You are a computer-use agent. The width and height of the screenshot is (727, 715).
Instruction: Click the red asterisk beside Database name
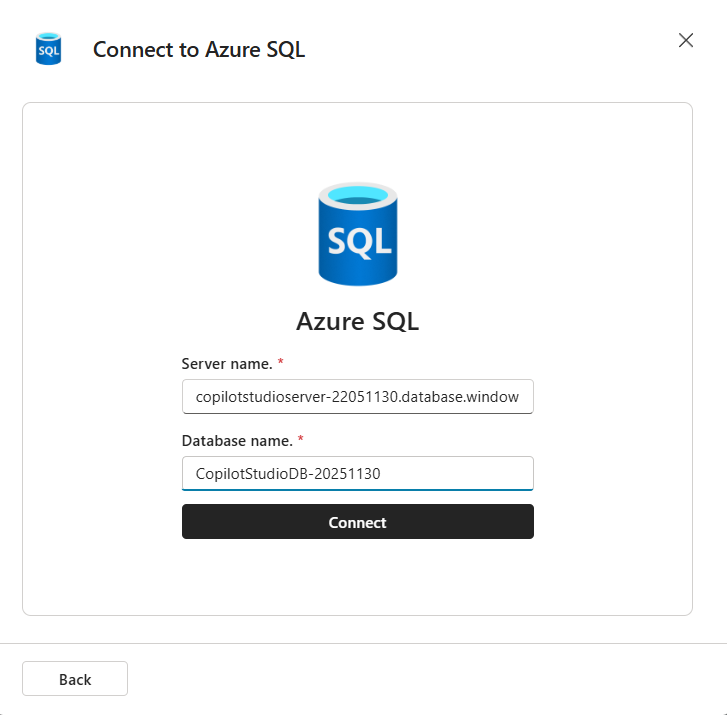point(303,440)
